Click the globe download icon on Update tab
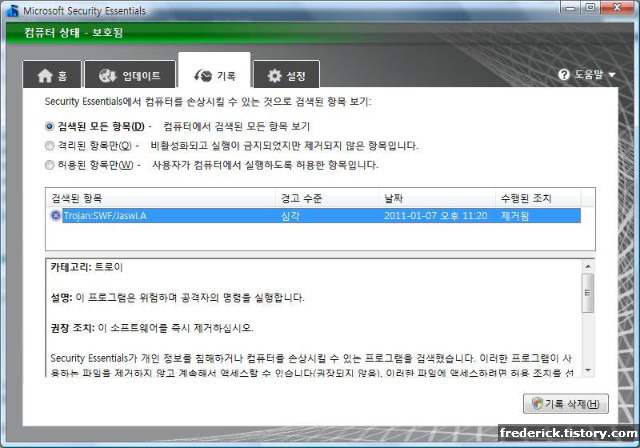640x448 pixels. (x=108, y=75)
